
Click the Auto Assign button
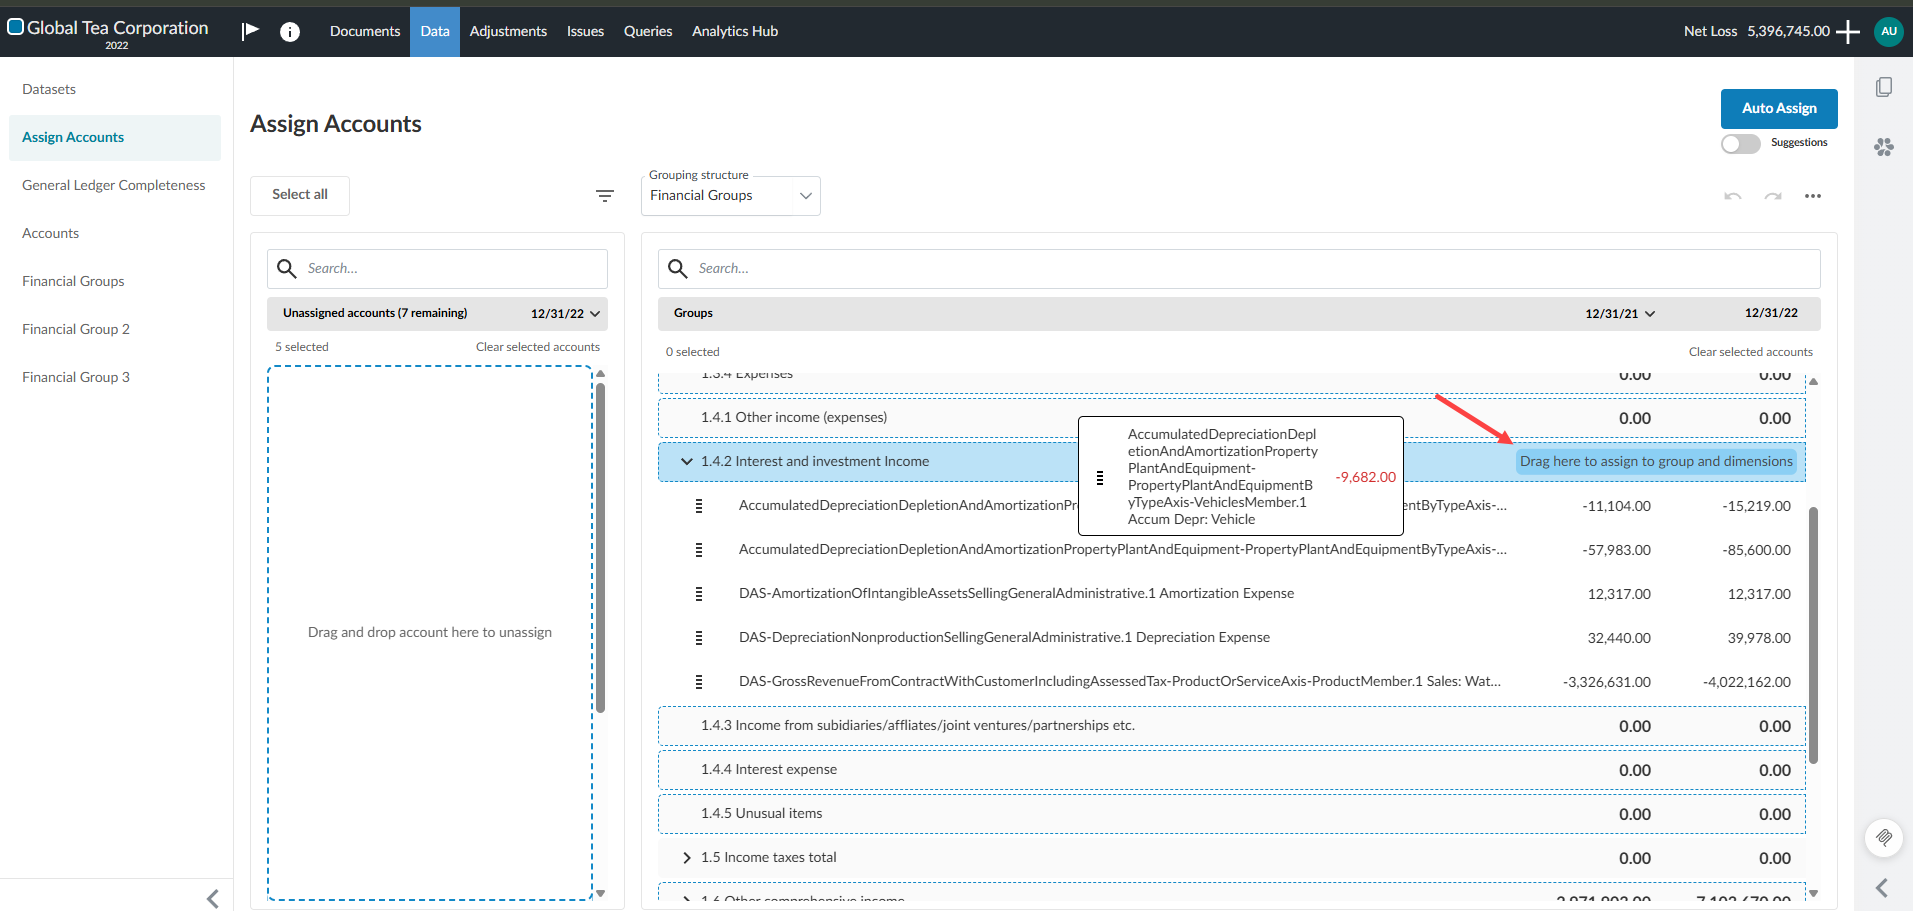pyautogui.click(x=1779, y=108)
